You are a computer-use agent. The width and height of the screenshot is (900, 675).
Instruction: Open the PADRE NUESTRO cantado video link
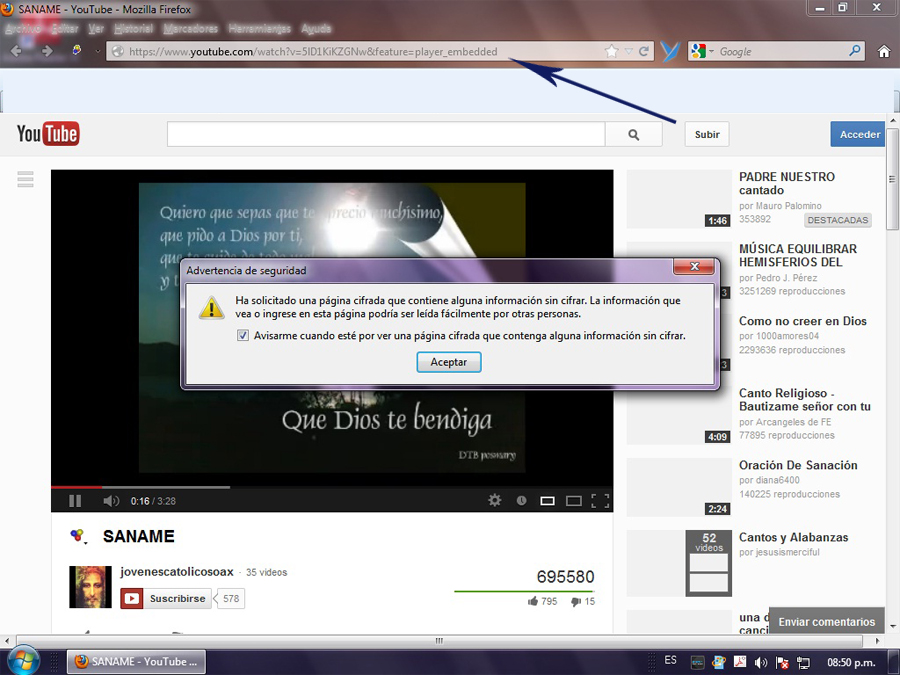(786, 183)
